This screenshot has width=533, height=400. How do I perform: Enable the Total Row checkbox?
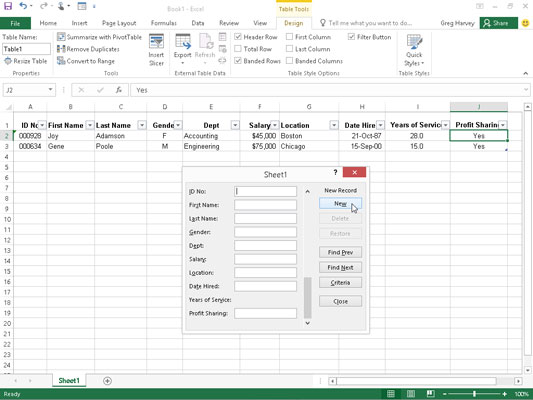pos(238,49)
